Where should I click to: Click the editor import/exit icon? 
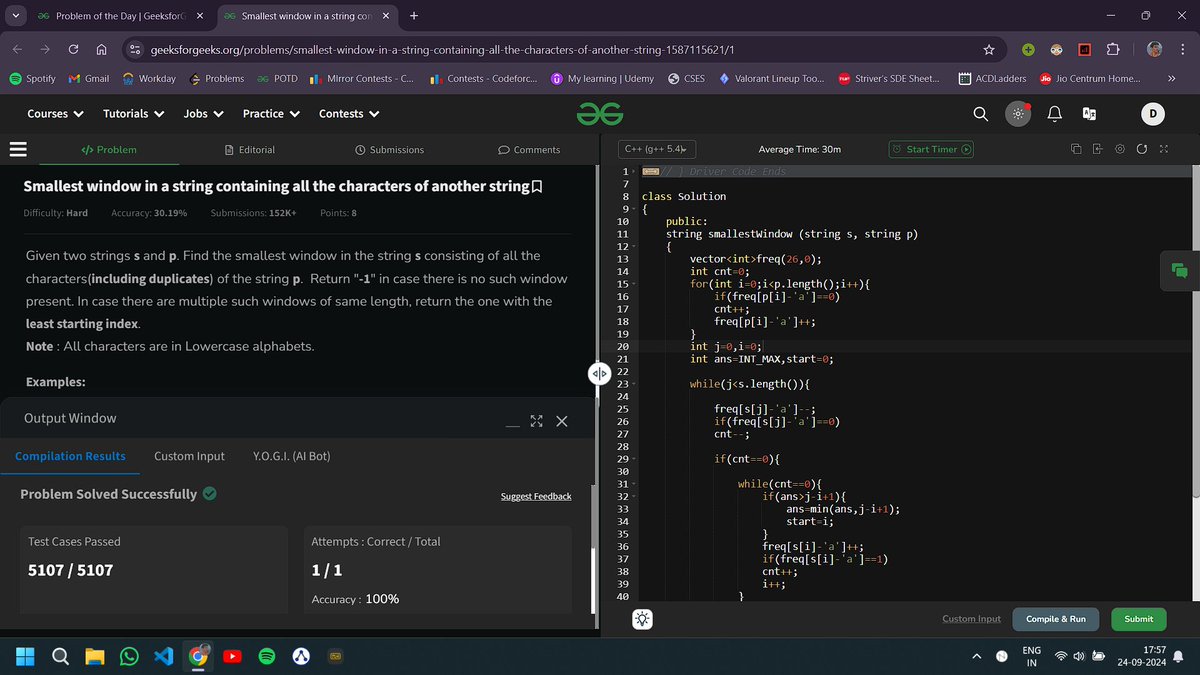point(1097,149)
